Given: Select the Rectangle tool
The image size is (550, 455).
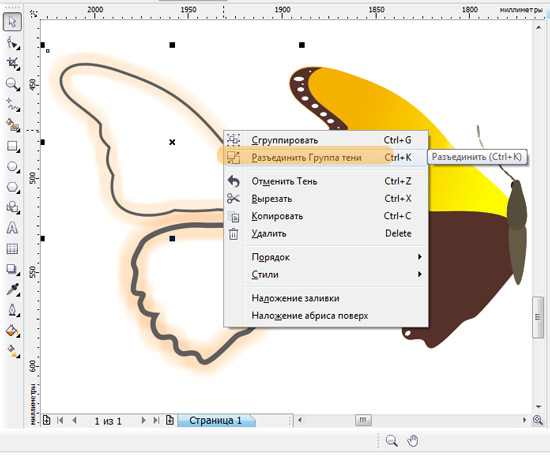Looking at the screenshot, I should (x=12, y=146).
